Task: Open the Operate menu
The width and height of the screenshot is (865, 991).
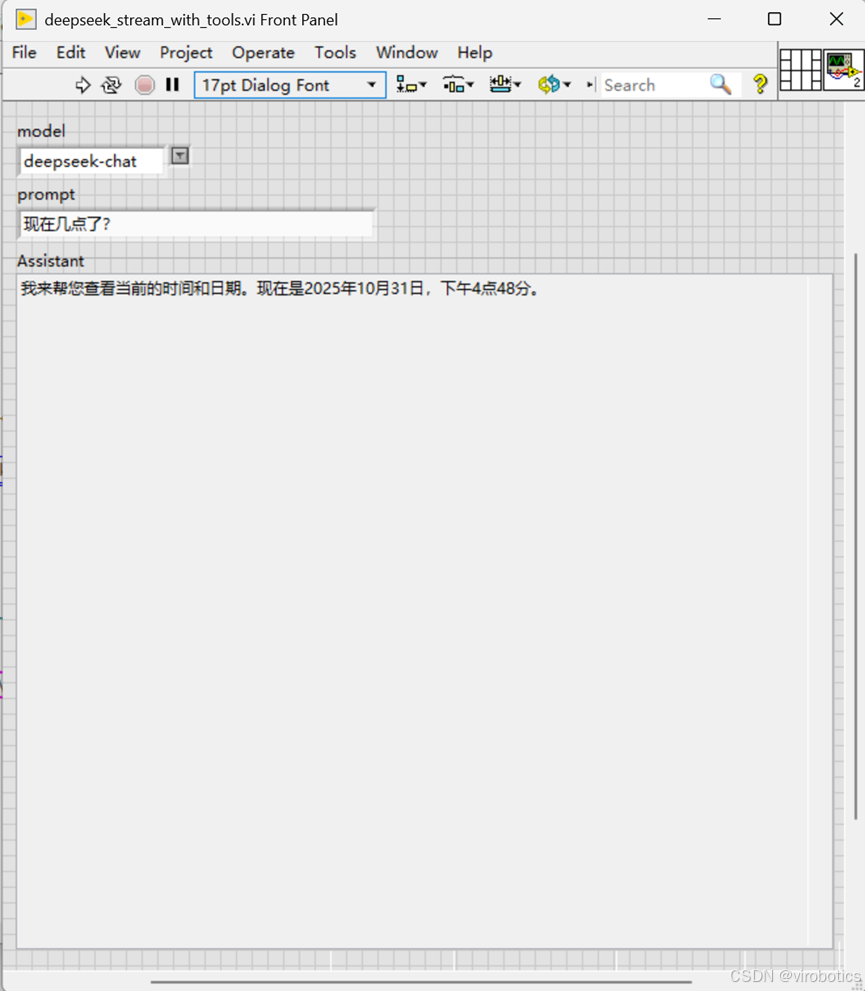Action: [263, 52]
